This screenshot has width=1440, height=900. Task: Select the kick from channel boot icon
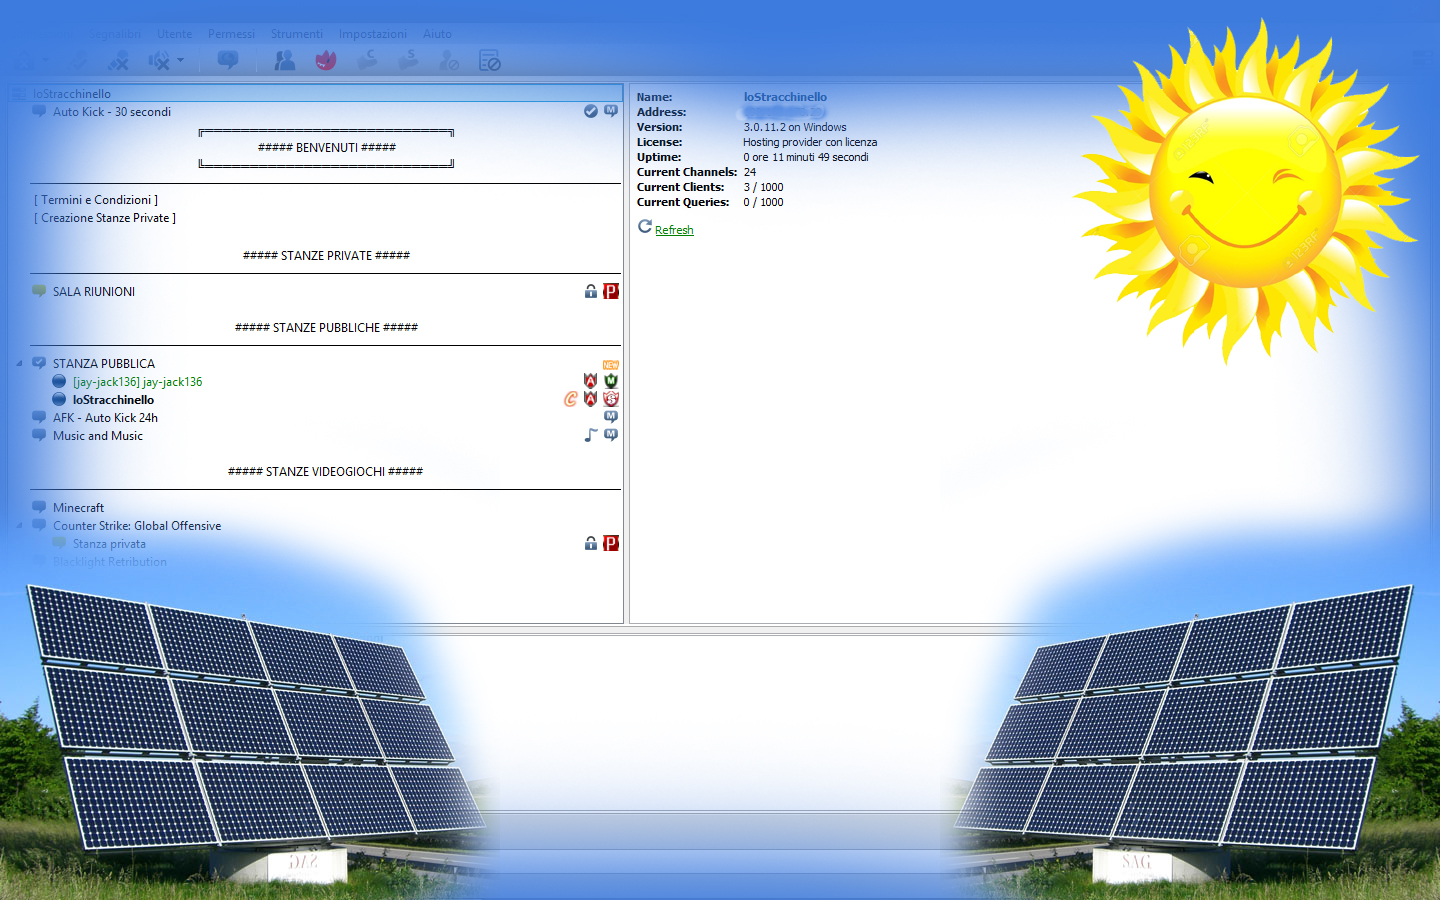(x=366, y=60)
